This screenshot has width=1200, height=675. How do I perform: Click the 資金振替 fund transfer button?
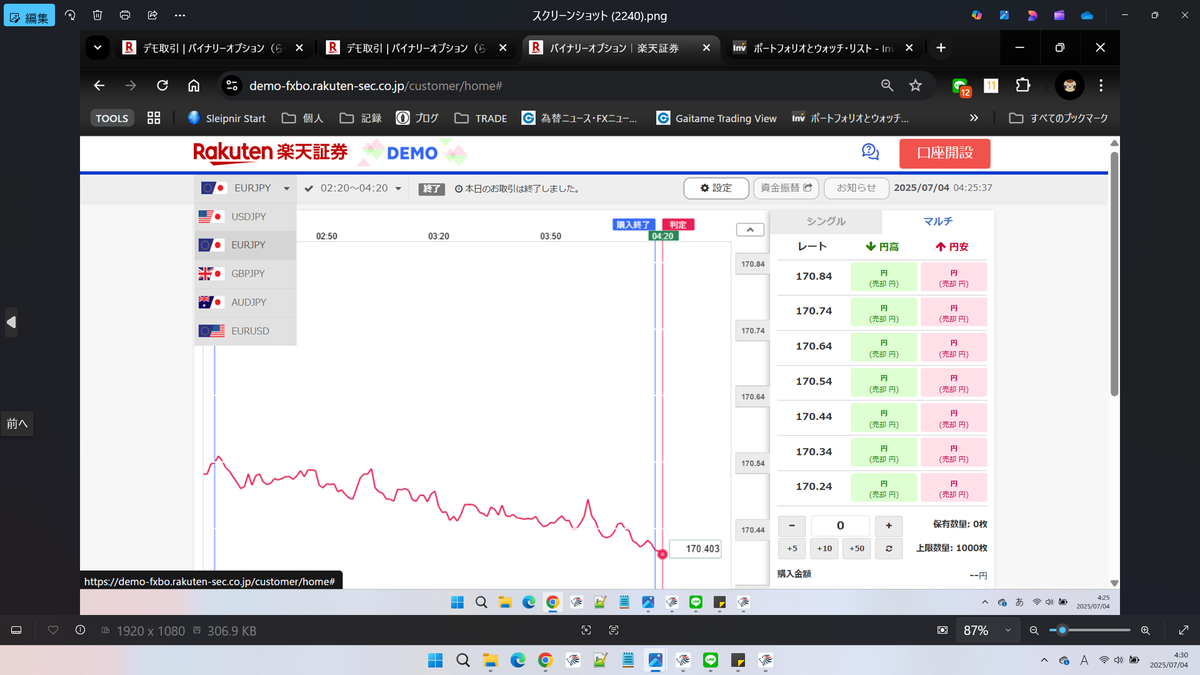[786, 188]
